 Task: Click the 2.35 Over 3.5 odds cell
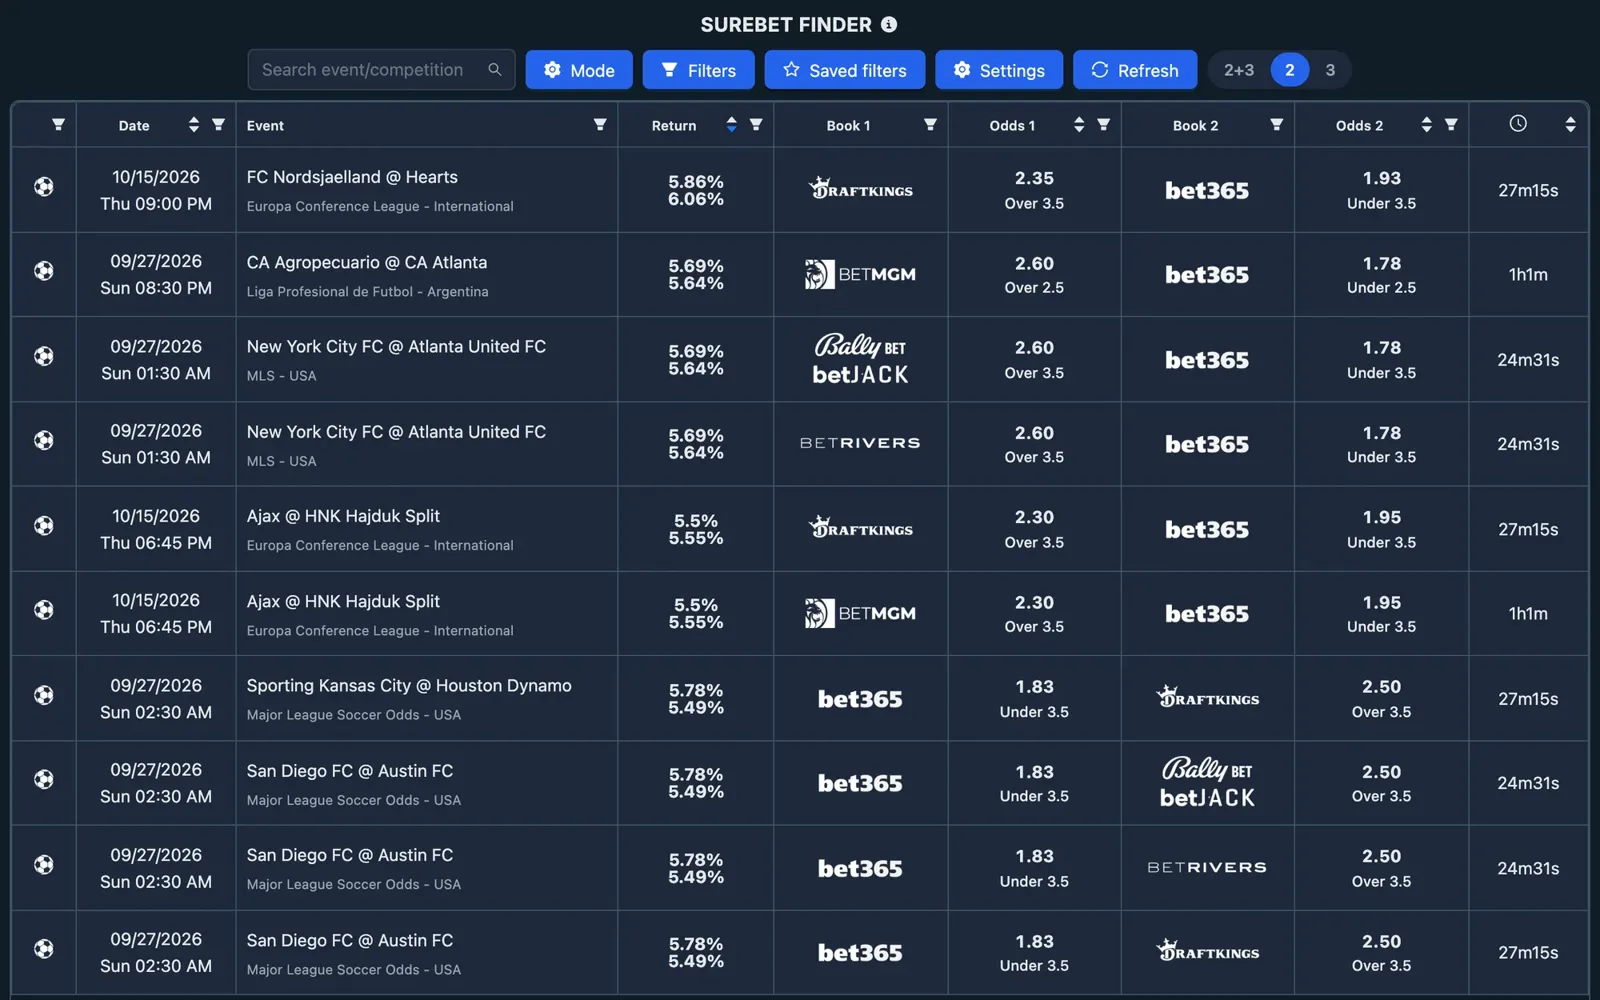(x=1034, y=190)
